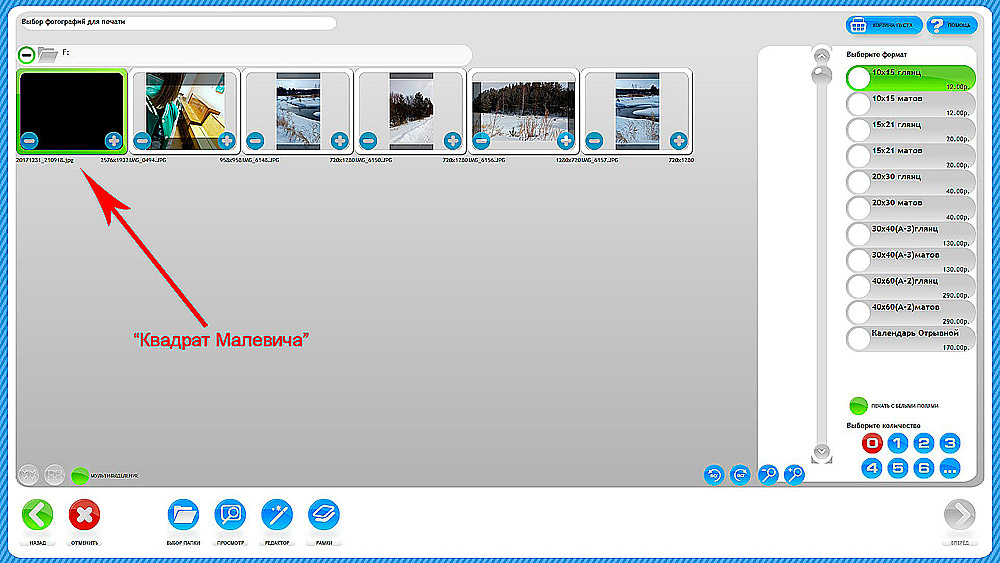Open the Рамки (frames) tool
The height and width of the screenshot is (563, 1000).
323,515
